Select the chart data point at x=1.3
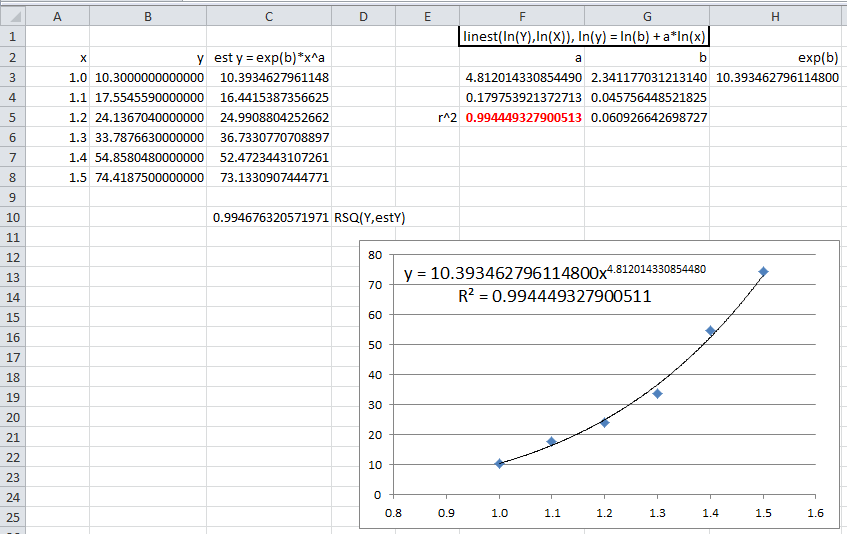Screen dimensions: 847x534 [657, 394]
